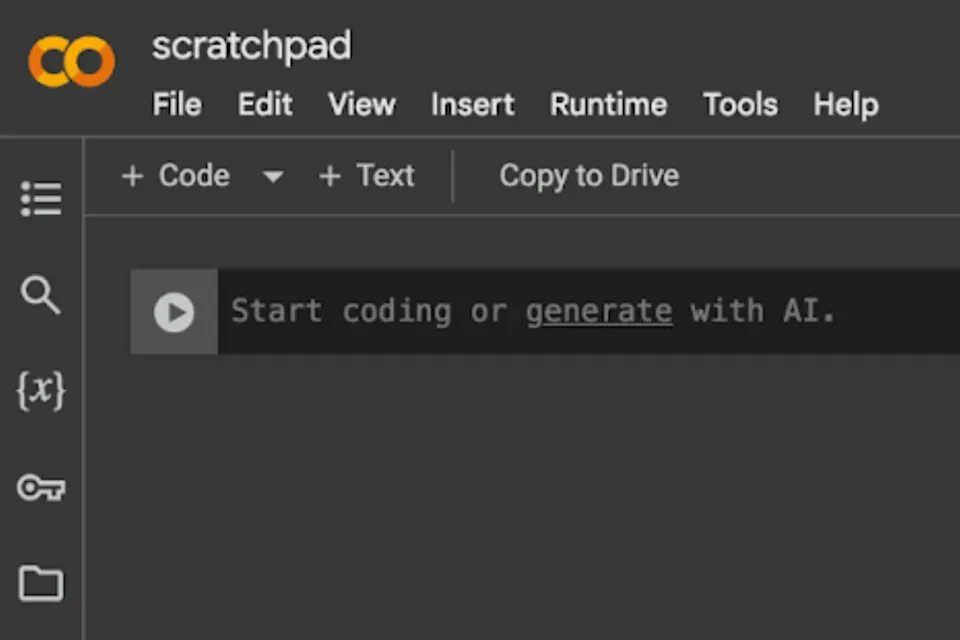The image size is (960, 640).
Task: Open the Insert menu
Action: (472, 104)
